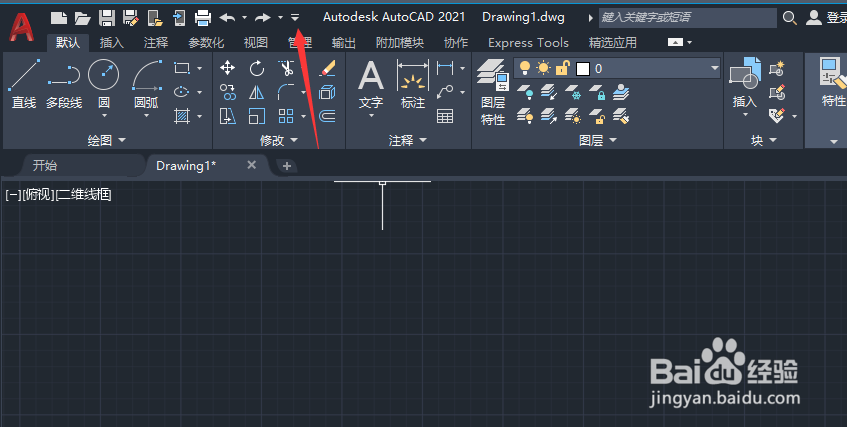Click the 特性 match properties icon
The image size is (847, 427).
pos(832,81)
